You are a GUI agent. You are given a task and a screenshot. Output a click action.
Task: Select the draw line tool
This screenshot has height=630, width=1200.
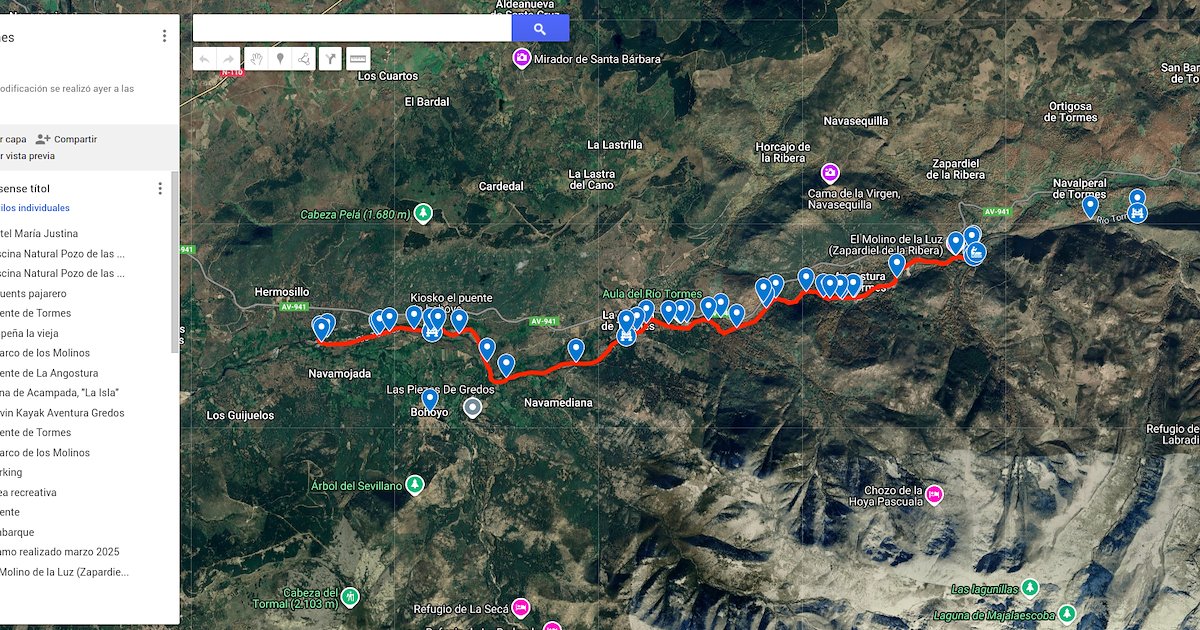click(x=305, y=59)
